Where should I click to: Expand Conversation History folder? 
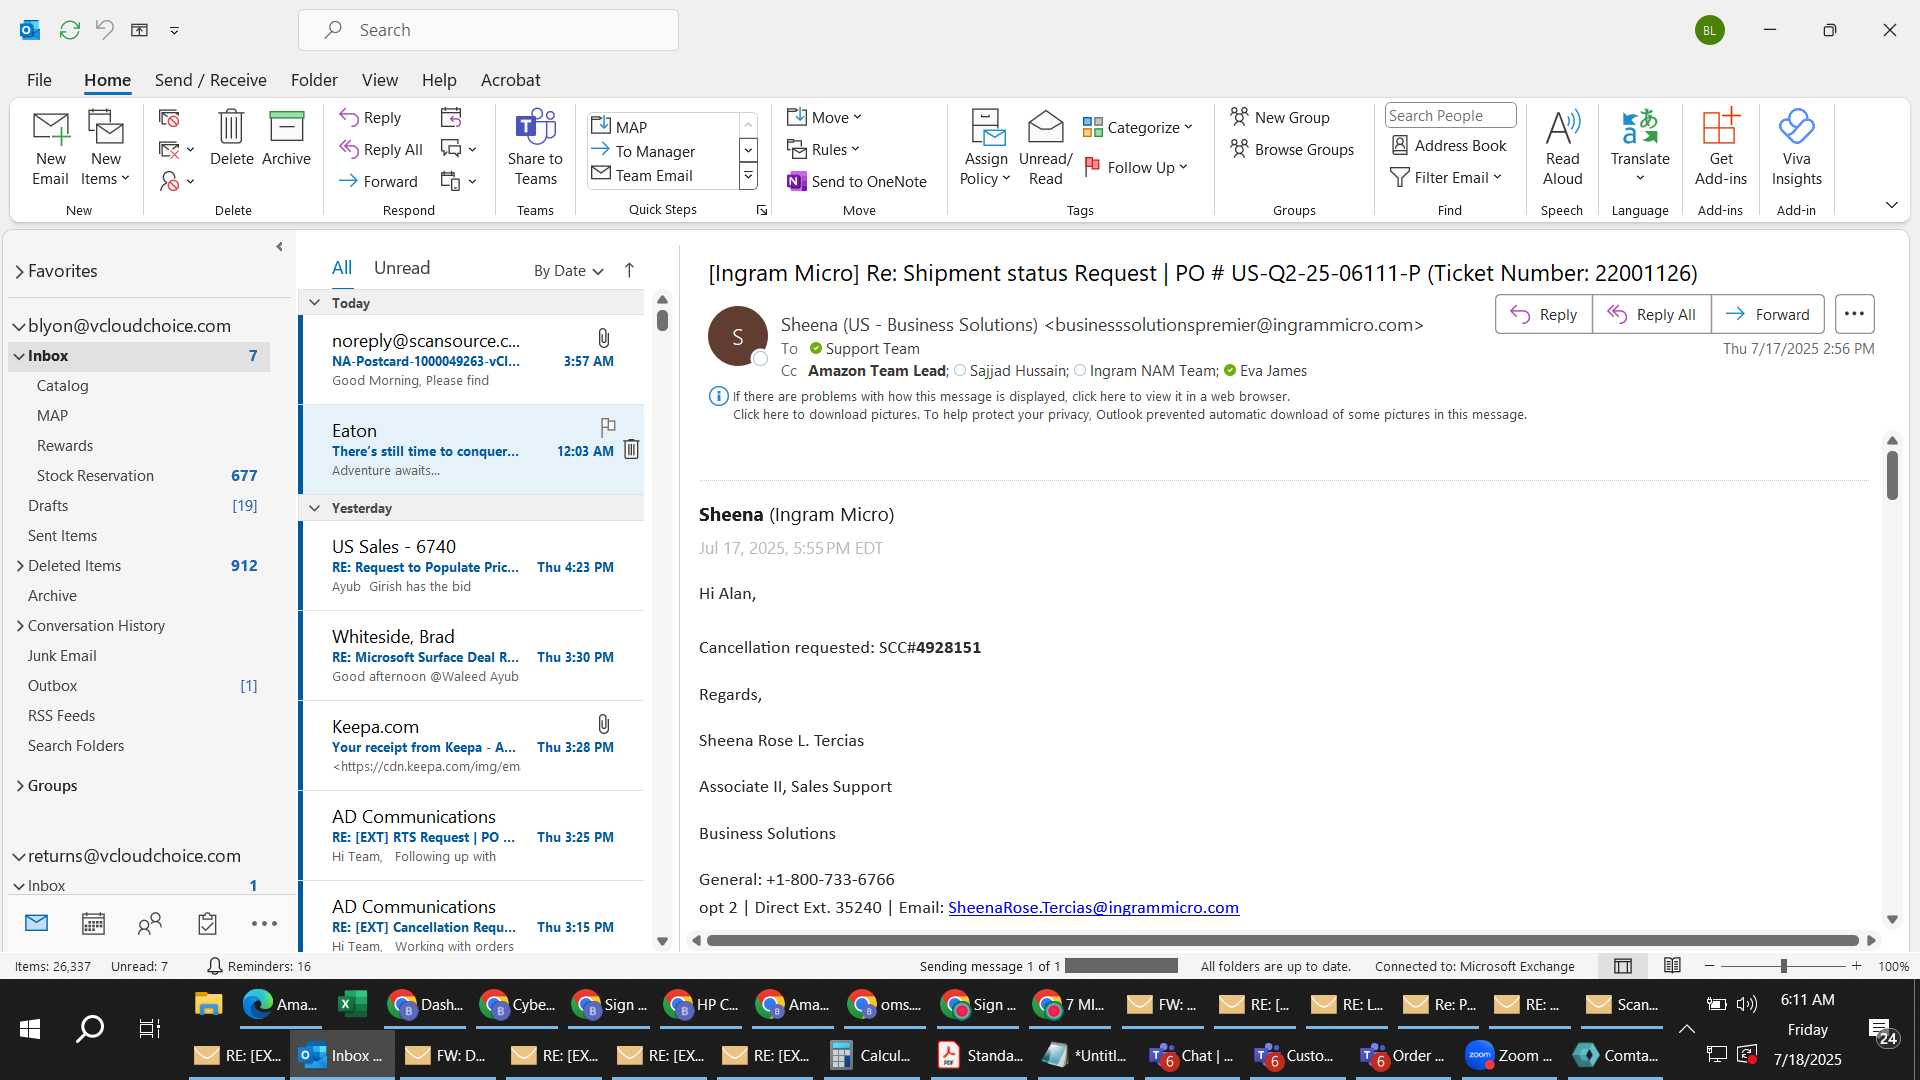(20, 626)
